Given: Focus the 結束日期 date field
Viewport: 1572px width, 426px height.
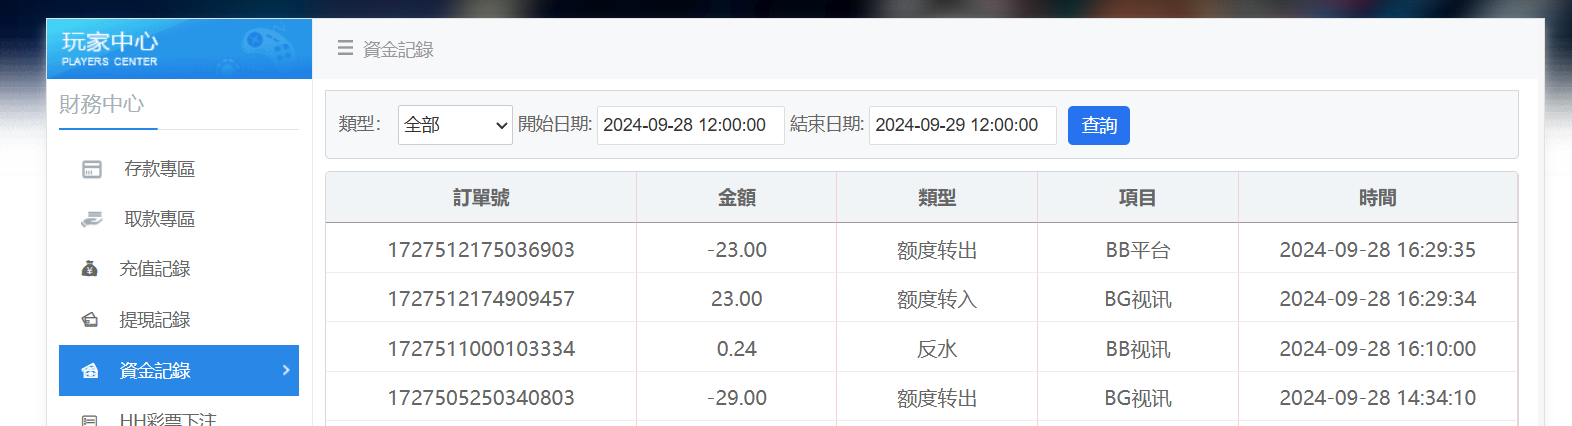Looking at the screenshot, I should pos(962,125).
